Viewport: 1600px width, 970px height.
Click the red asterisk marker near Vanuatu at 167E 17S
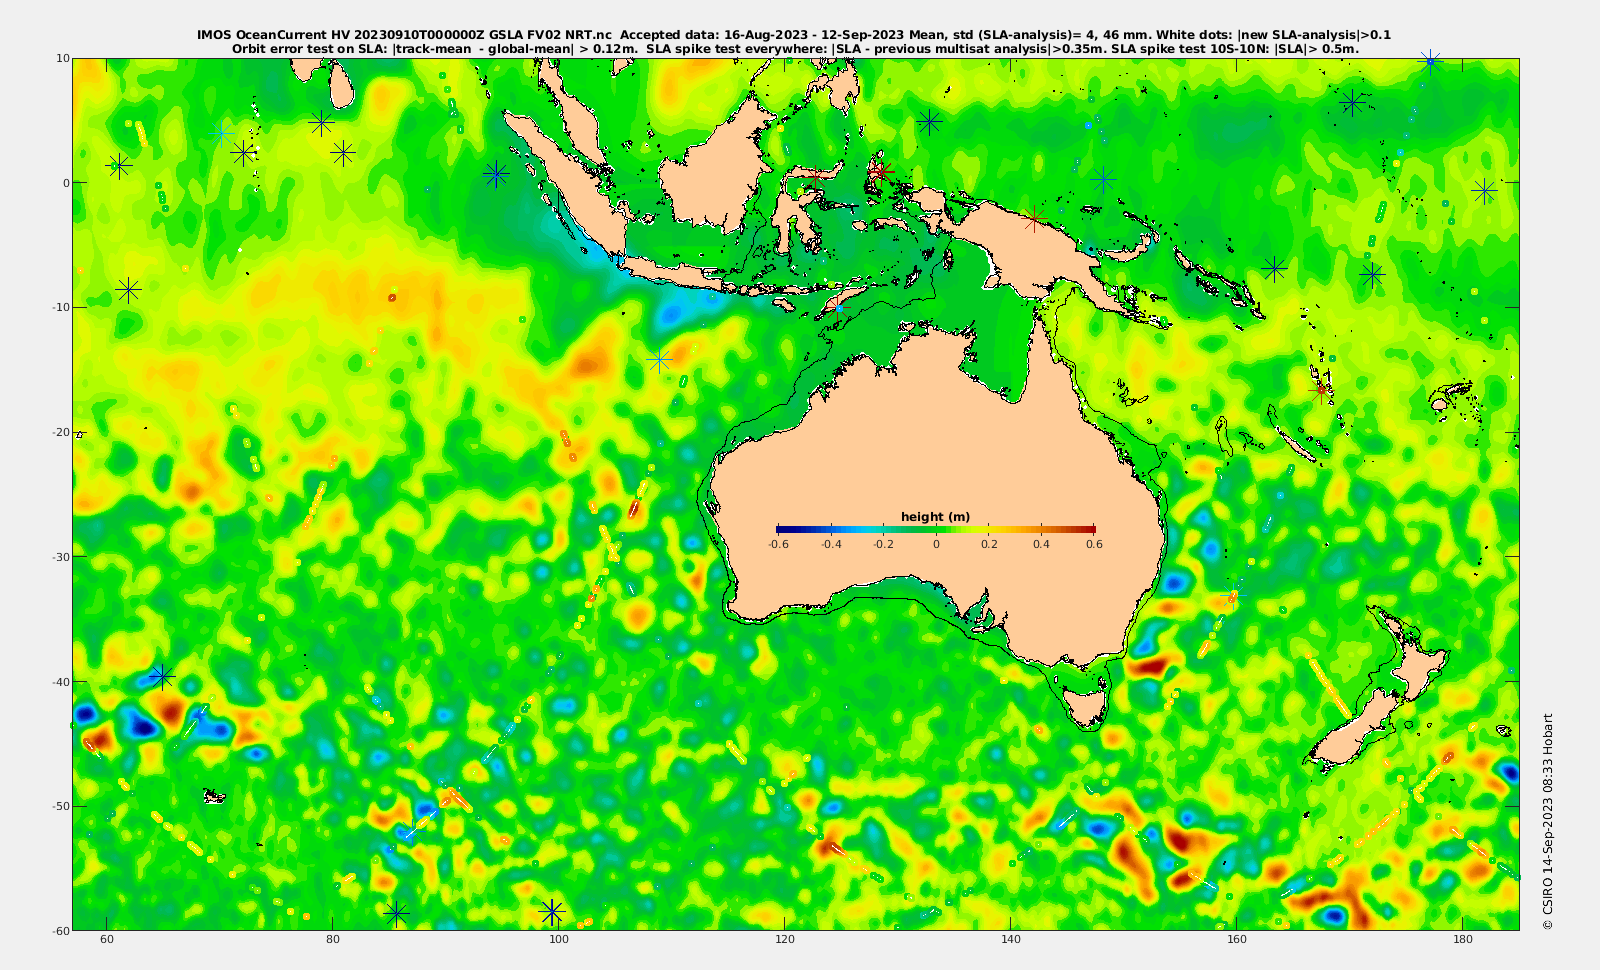tap(1322, 390)
